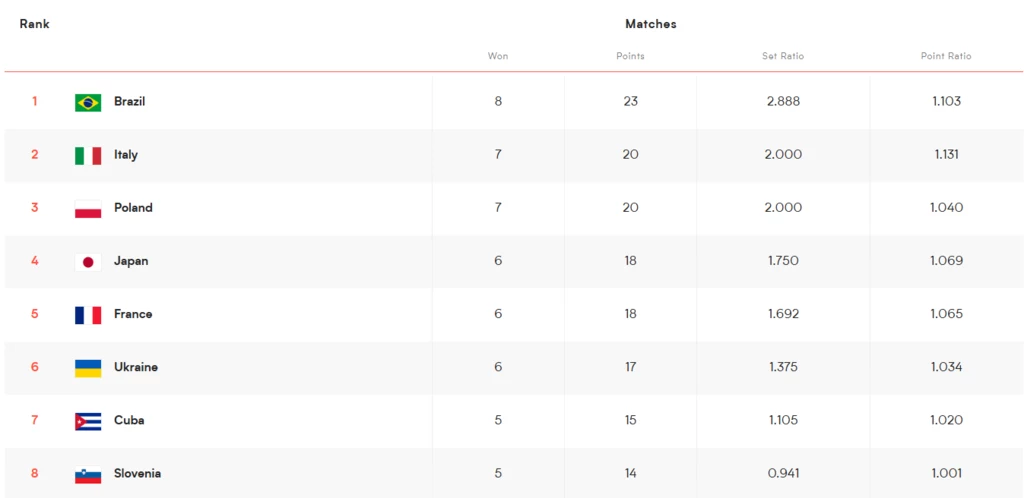Sort by the Set Ratio column header
The height and width of the screenshot is (498, 1024).
point(783,56)
